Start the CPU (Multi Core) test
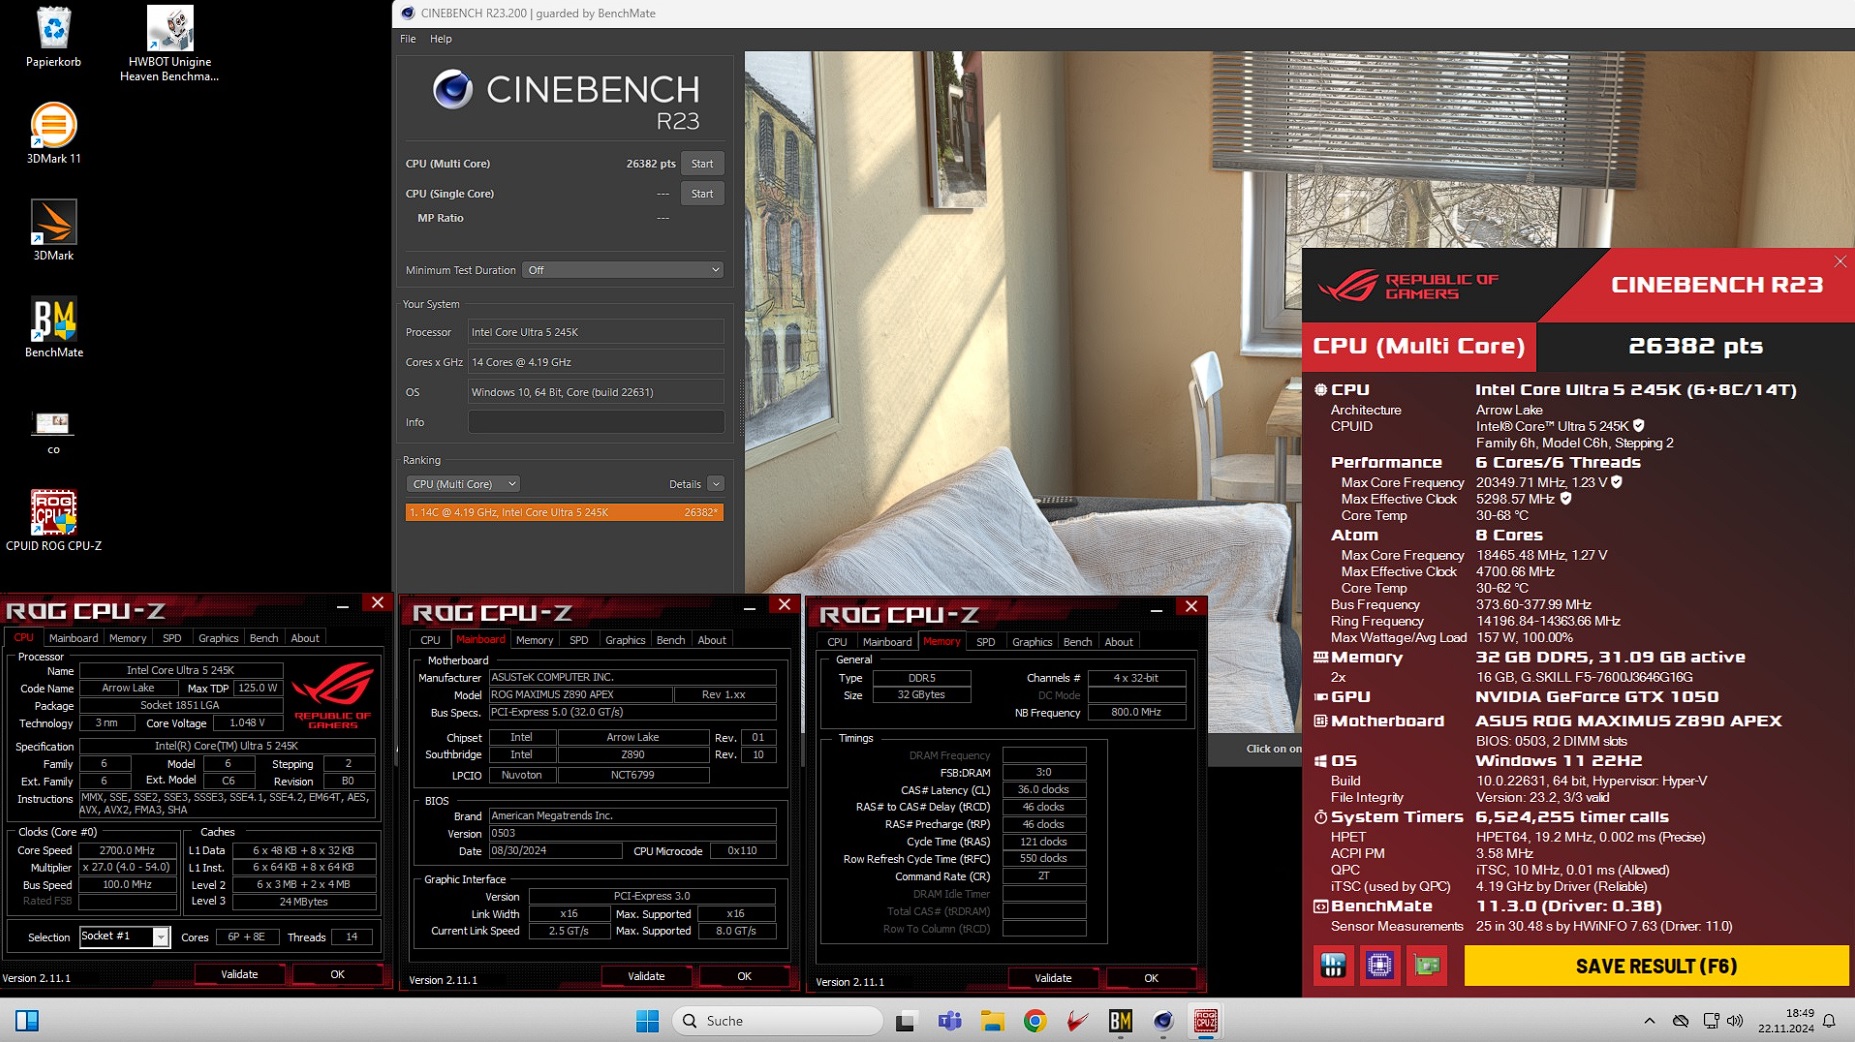Viewport: 1855px width, 1042px height. tap(702, 164)
